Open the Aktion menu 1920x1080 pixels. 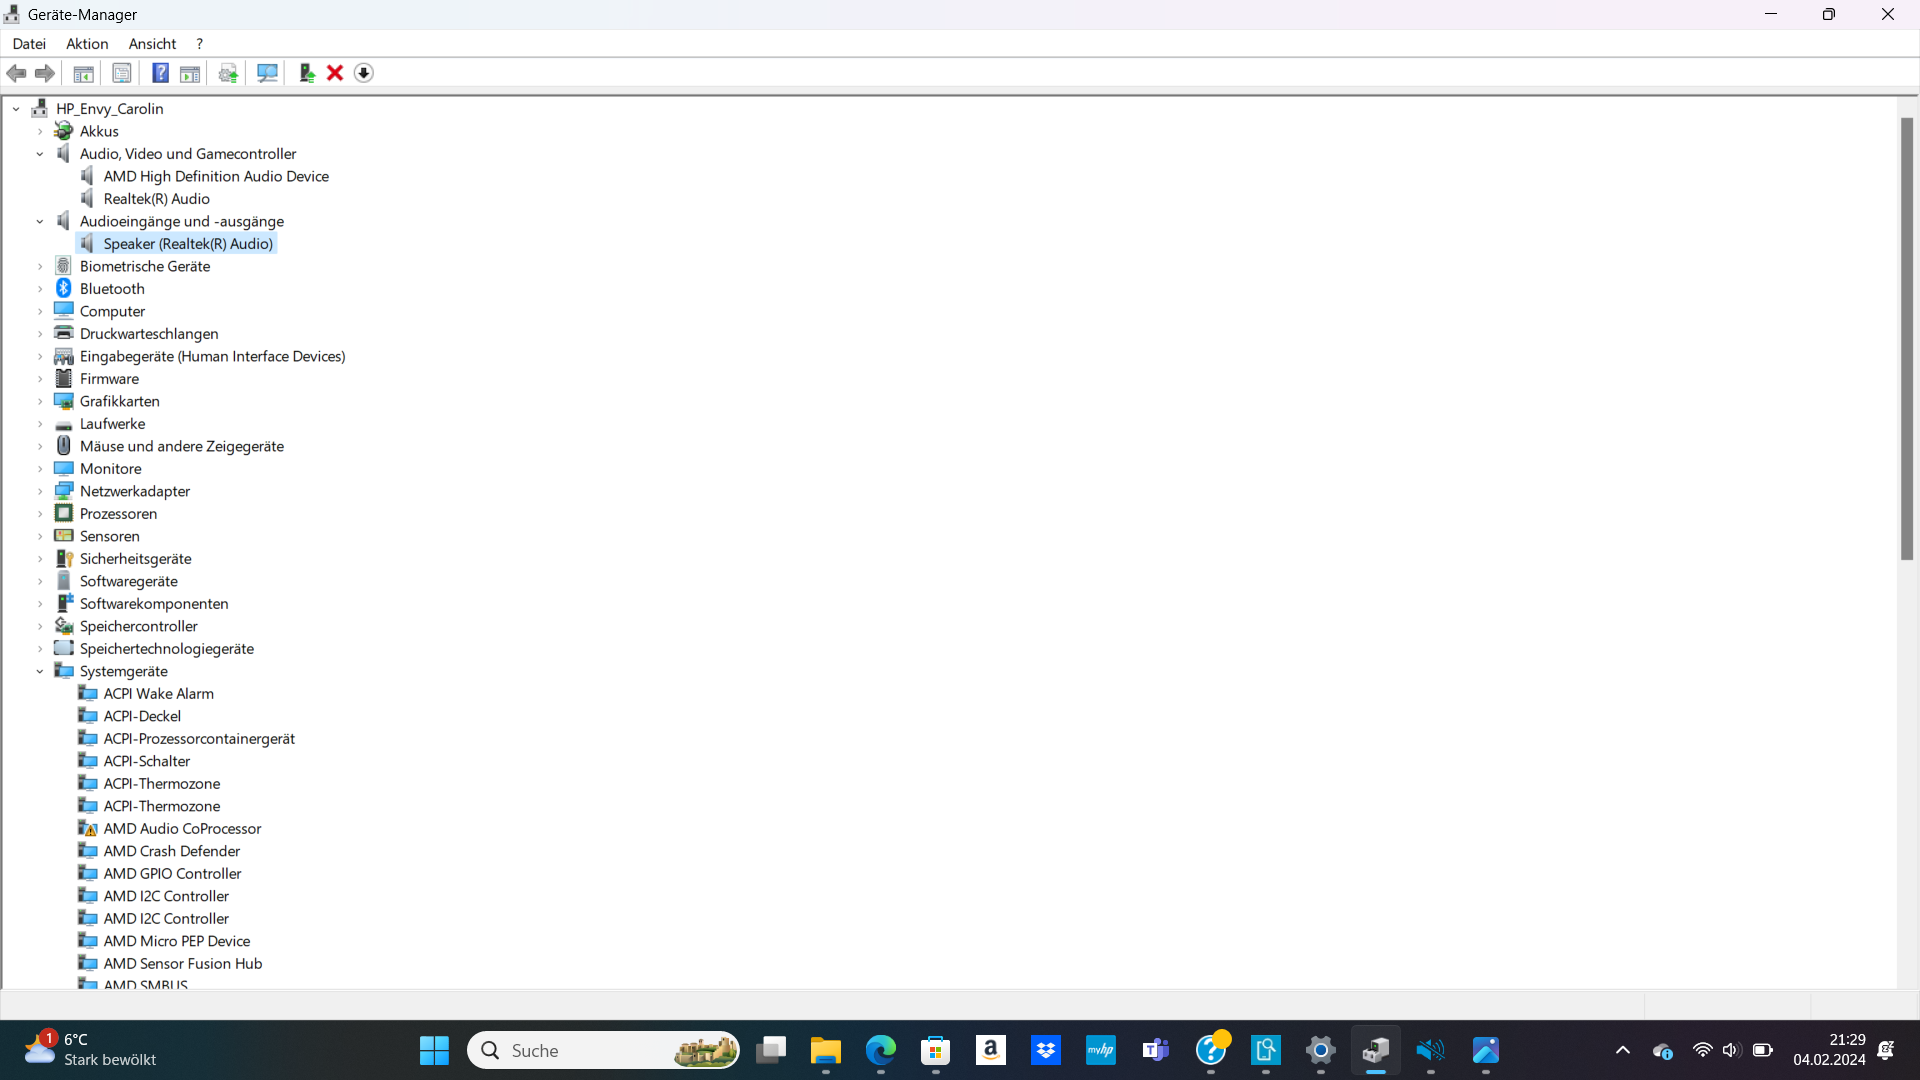86,43
